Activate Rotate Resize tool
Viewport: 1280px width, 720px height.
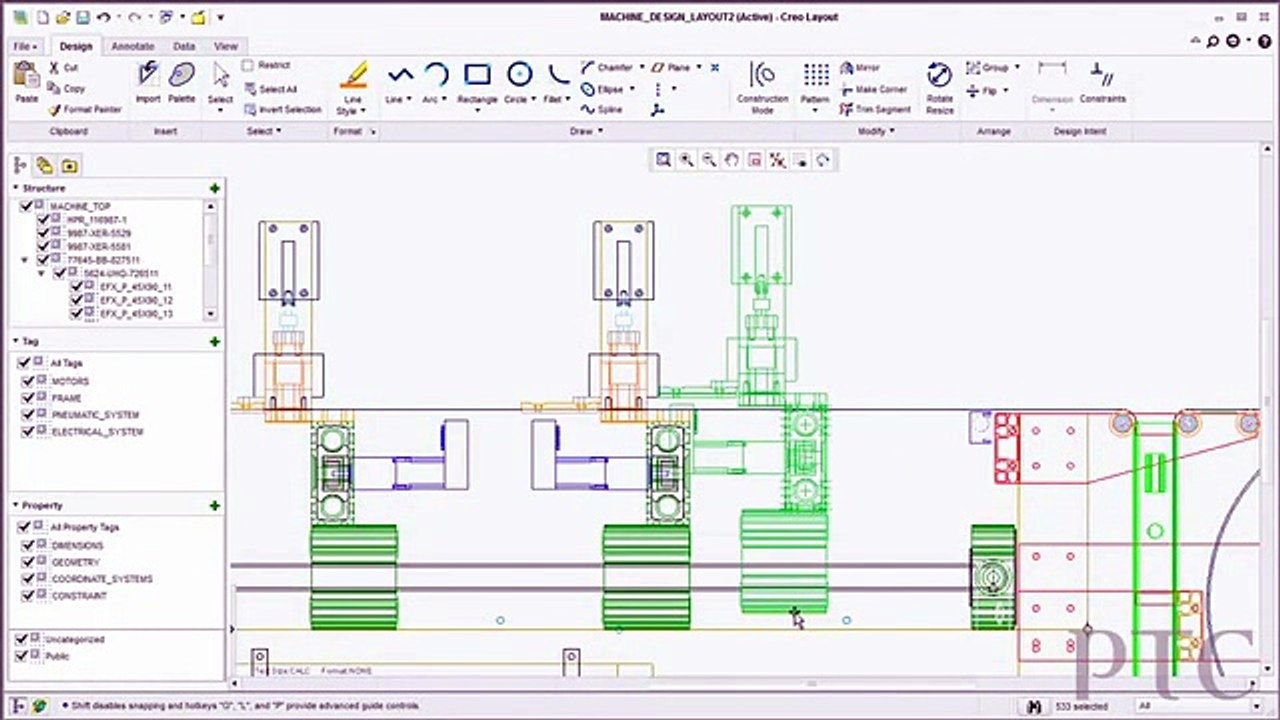[x=939, y=87]
